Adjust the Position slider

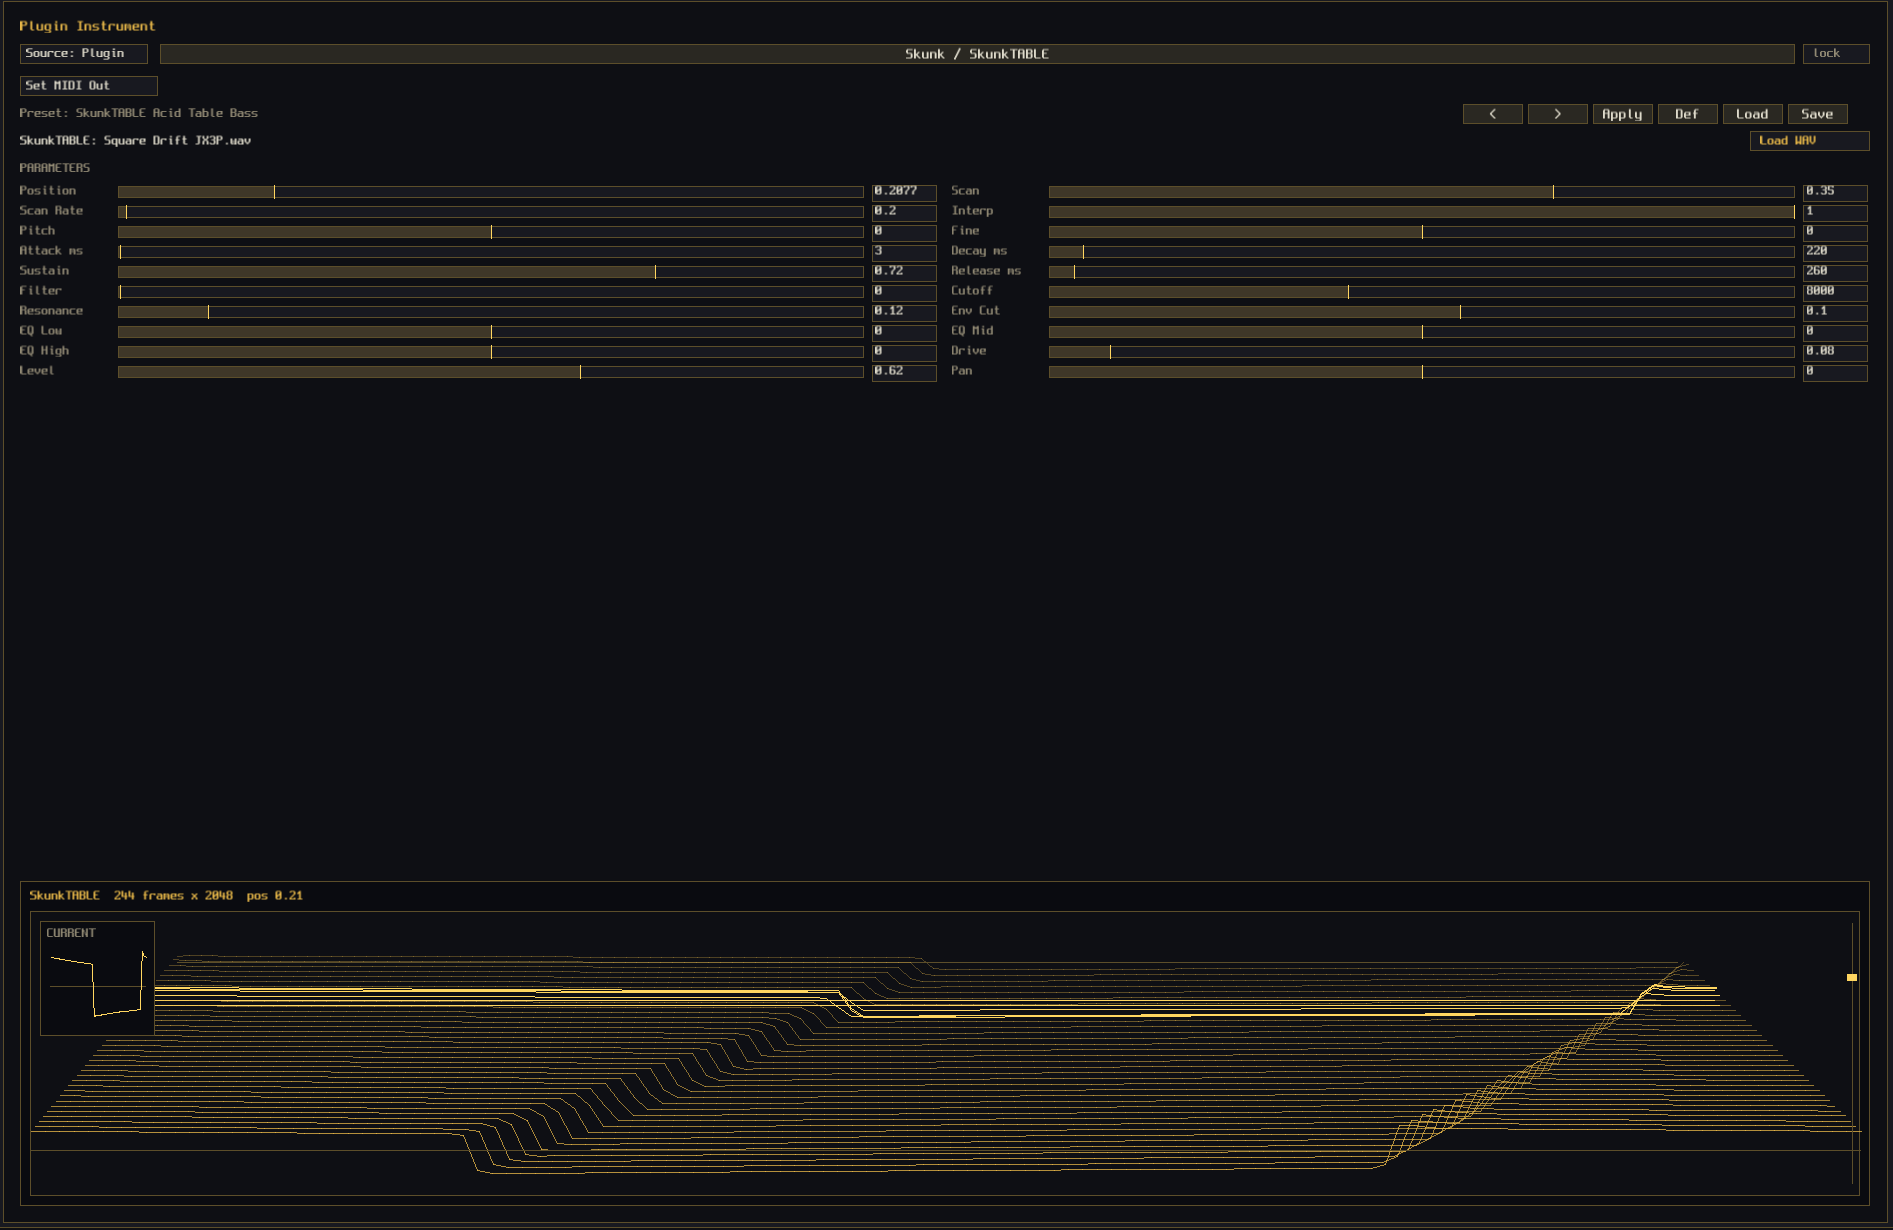click(490, 191)
